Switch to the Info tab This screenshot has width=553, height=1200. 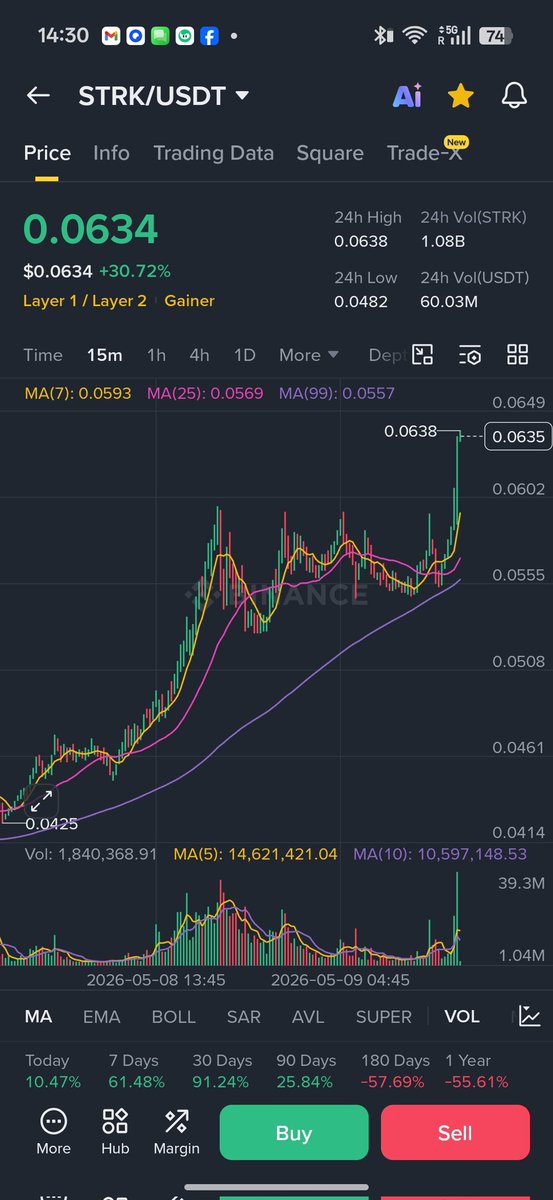(111, 153)
